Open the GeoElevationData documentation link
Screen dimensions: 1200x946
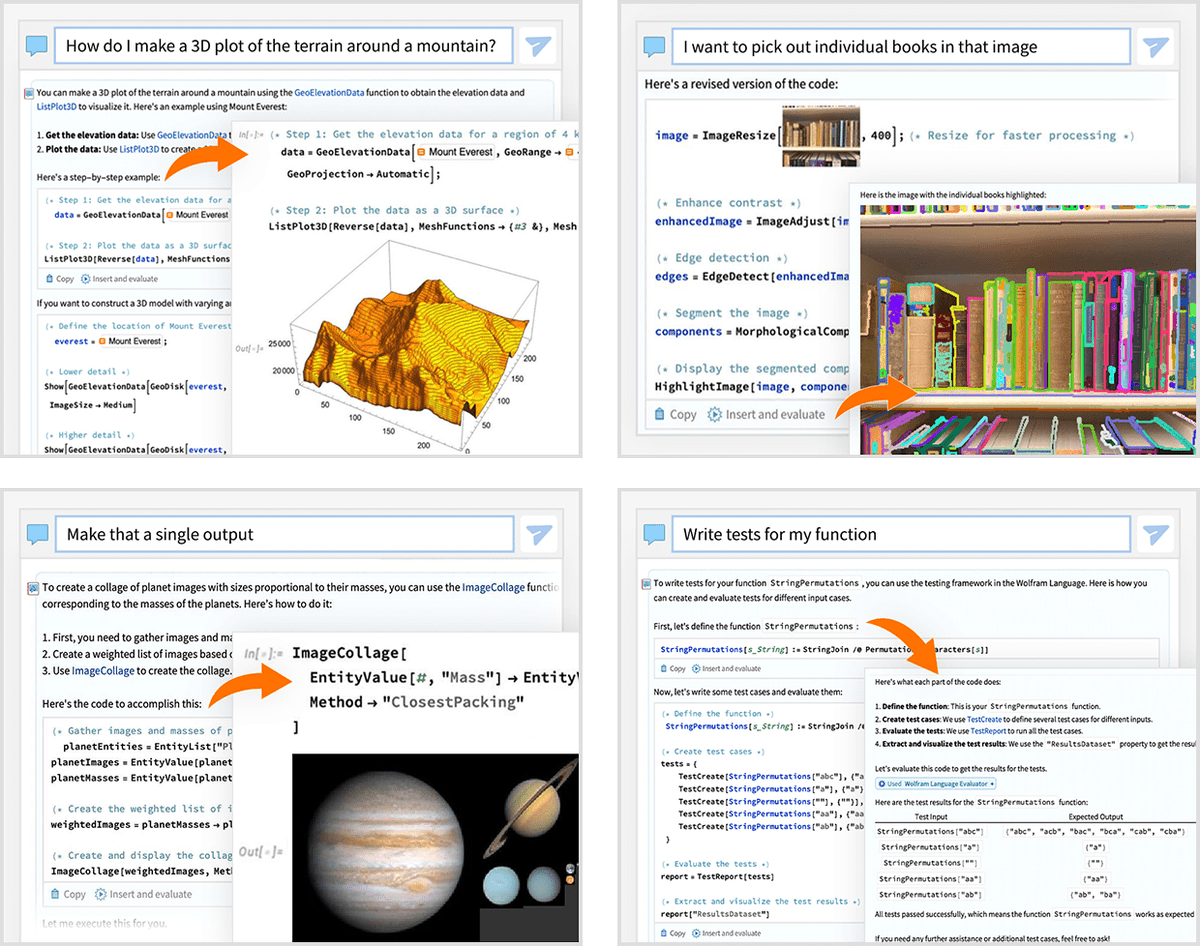point(328,91)
